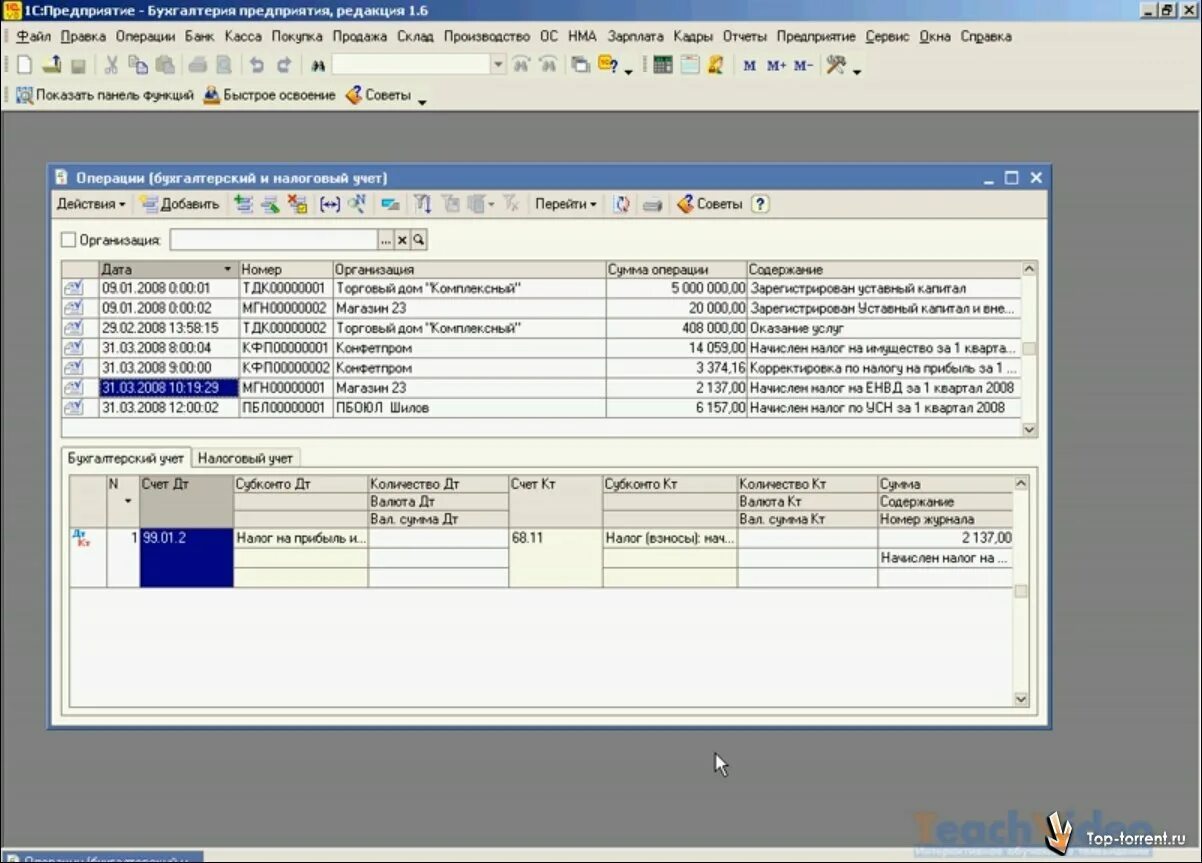
Task: Open the Файл menu
Action: pyautogui.click(x=34, y=36)
